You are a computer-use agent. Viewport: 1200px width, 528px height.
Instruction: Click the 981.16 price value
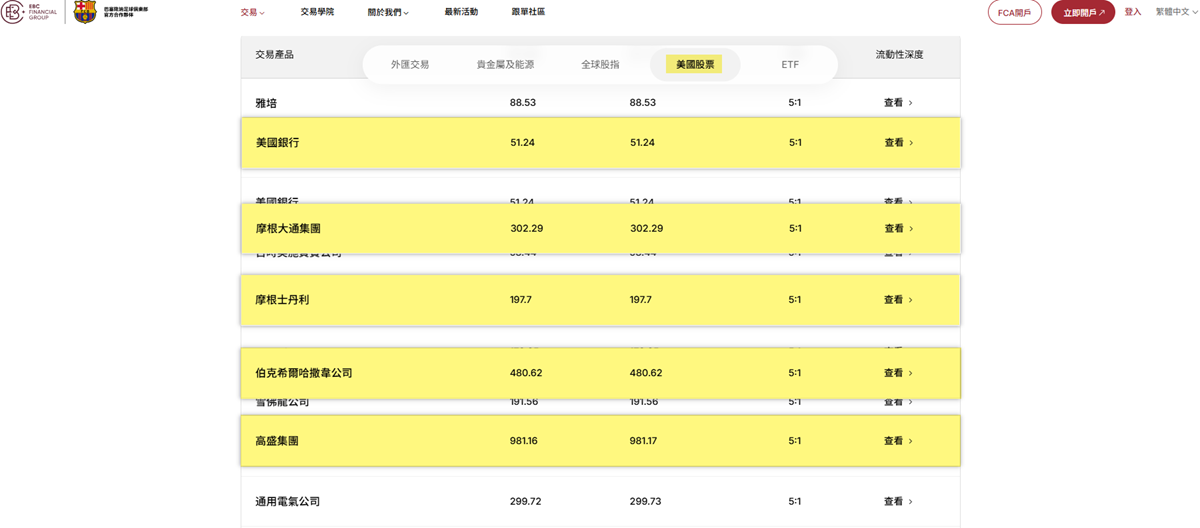point(523,441)
